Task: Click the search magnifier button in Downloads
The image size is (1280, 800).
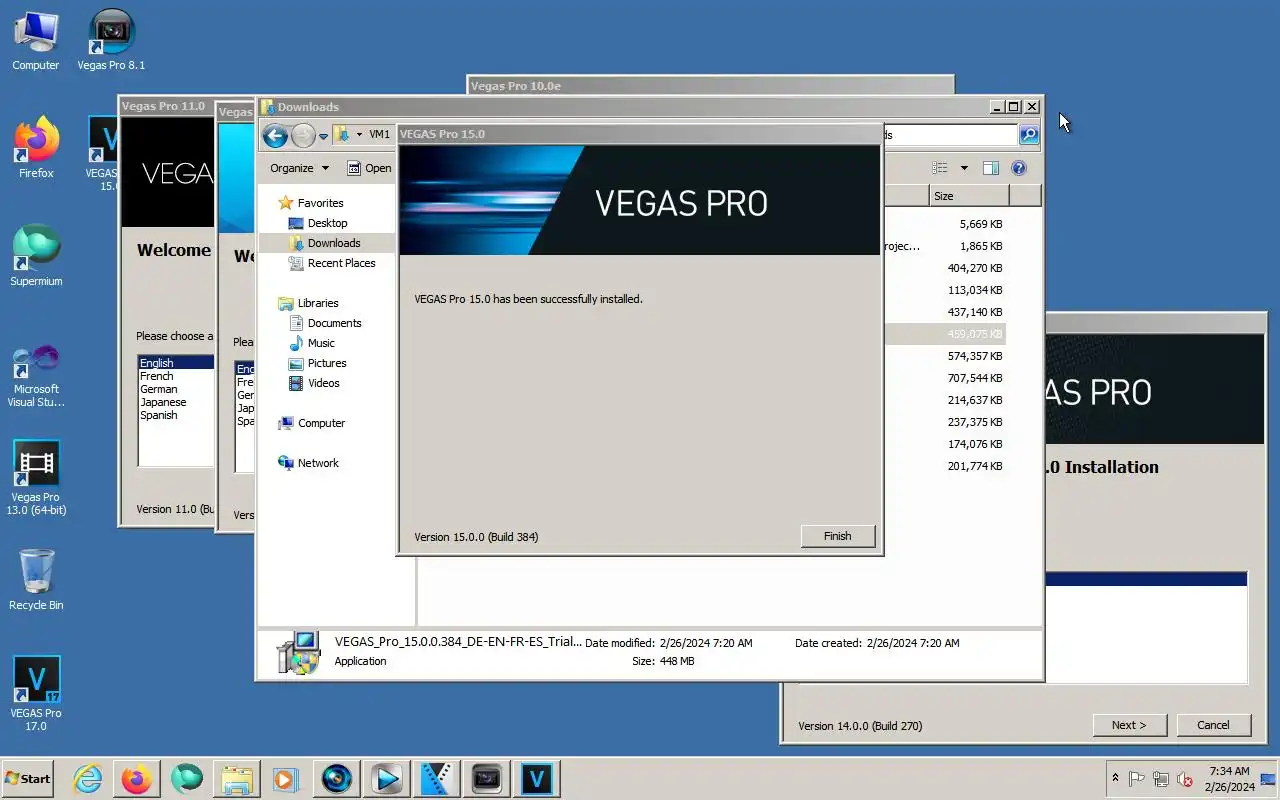Action: coord(1029,135)
